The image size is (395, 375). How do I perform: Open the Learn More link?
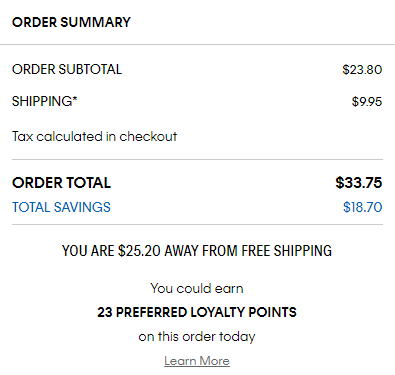coord(197,361)
